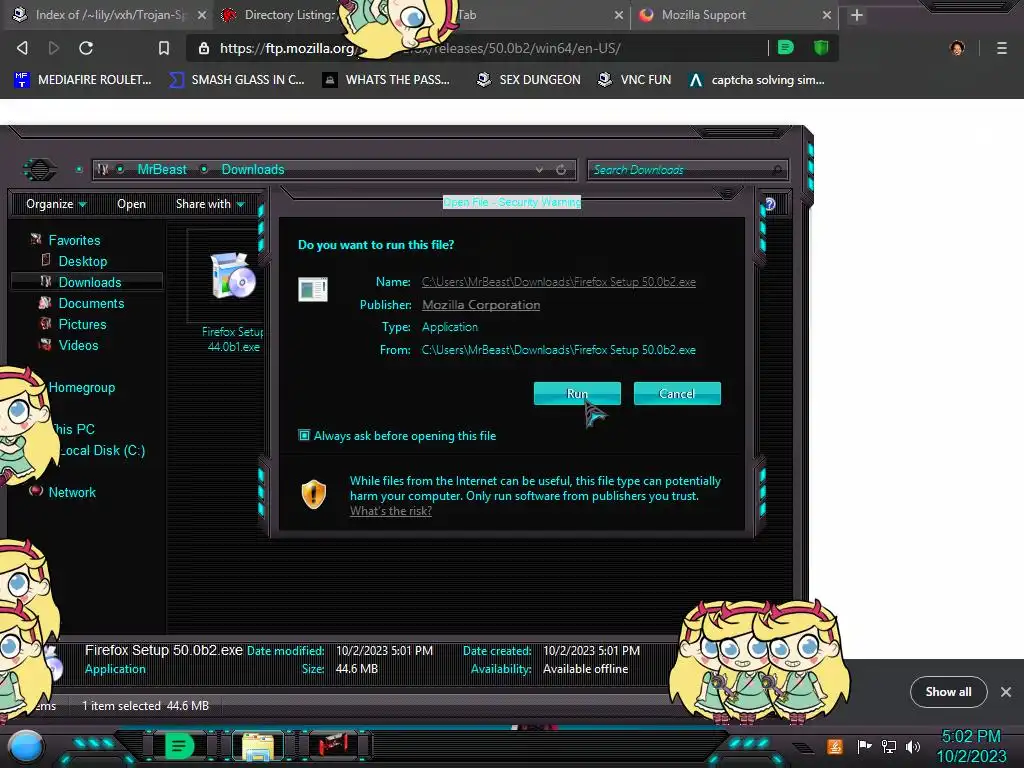Select the Firefox Setup 44.0b1.exe file icon
This screenshot has height=768, width=1024.
tap(232, 276)
